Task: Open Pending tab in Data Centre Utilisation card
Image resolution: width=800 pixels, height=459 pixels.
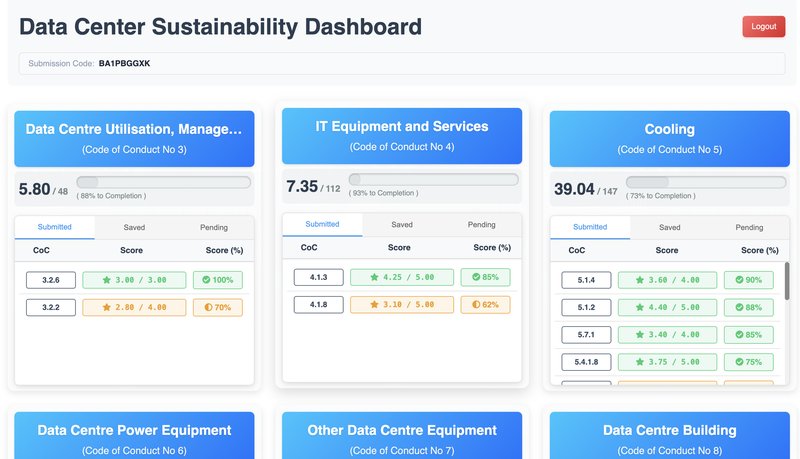Action: click(214, 227)
